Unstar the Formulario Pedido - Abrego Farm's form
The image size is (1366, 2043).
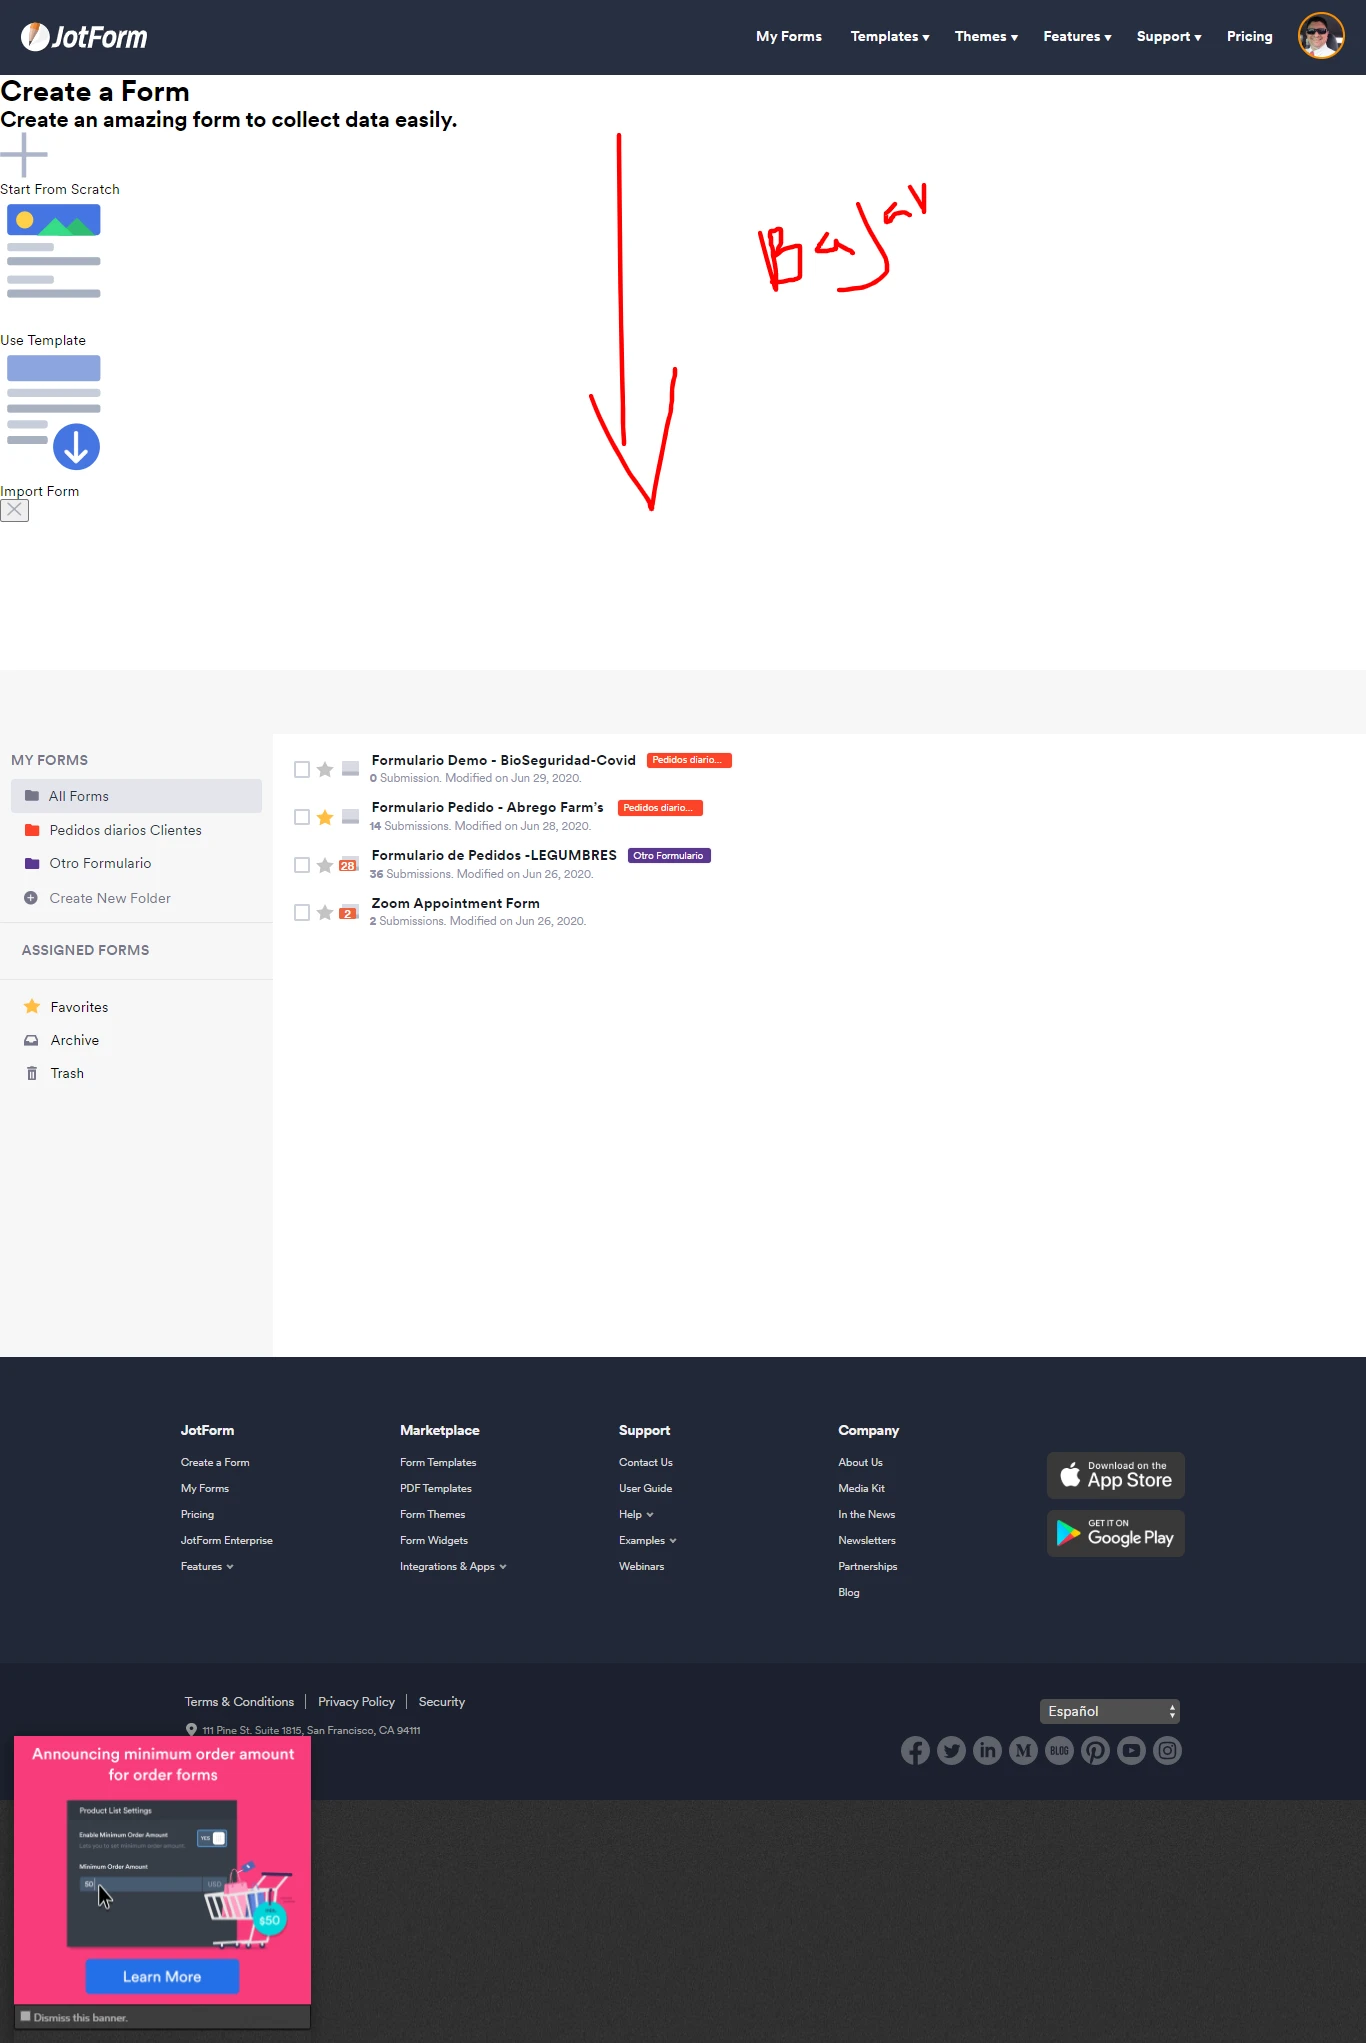(325, 817)
